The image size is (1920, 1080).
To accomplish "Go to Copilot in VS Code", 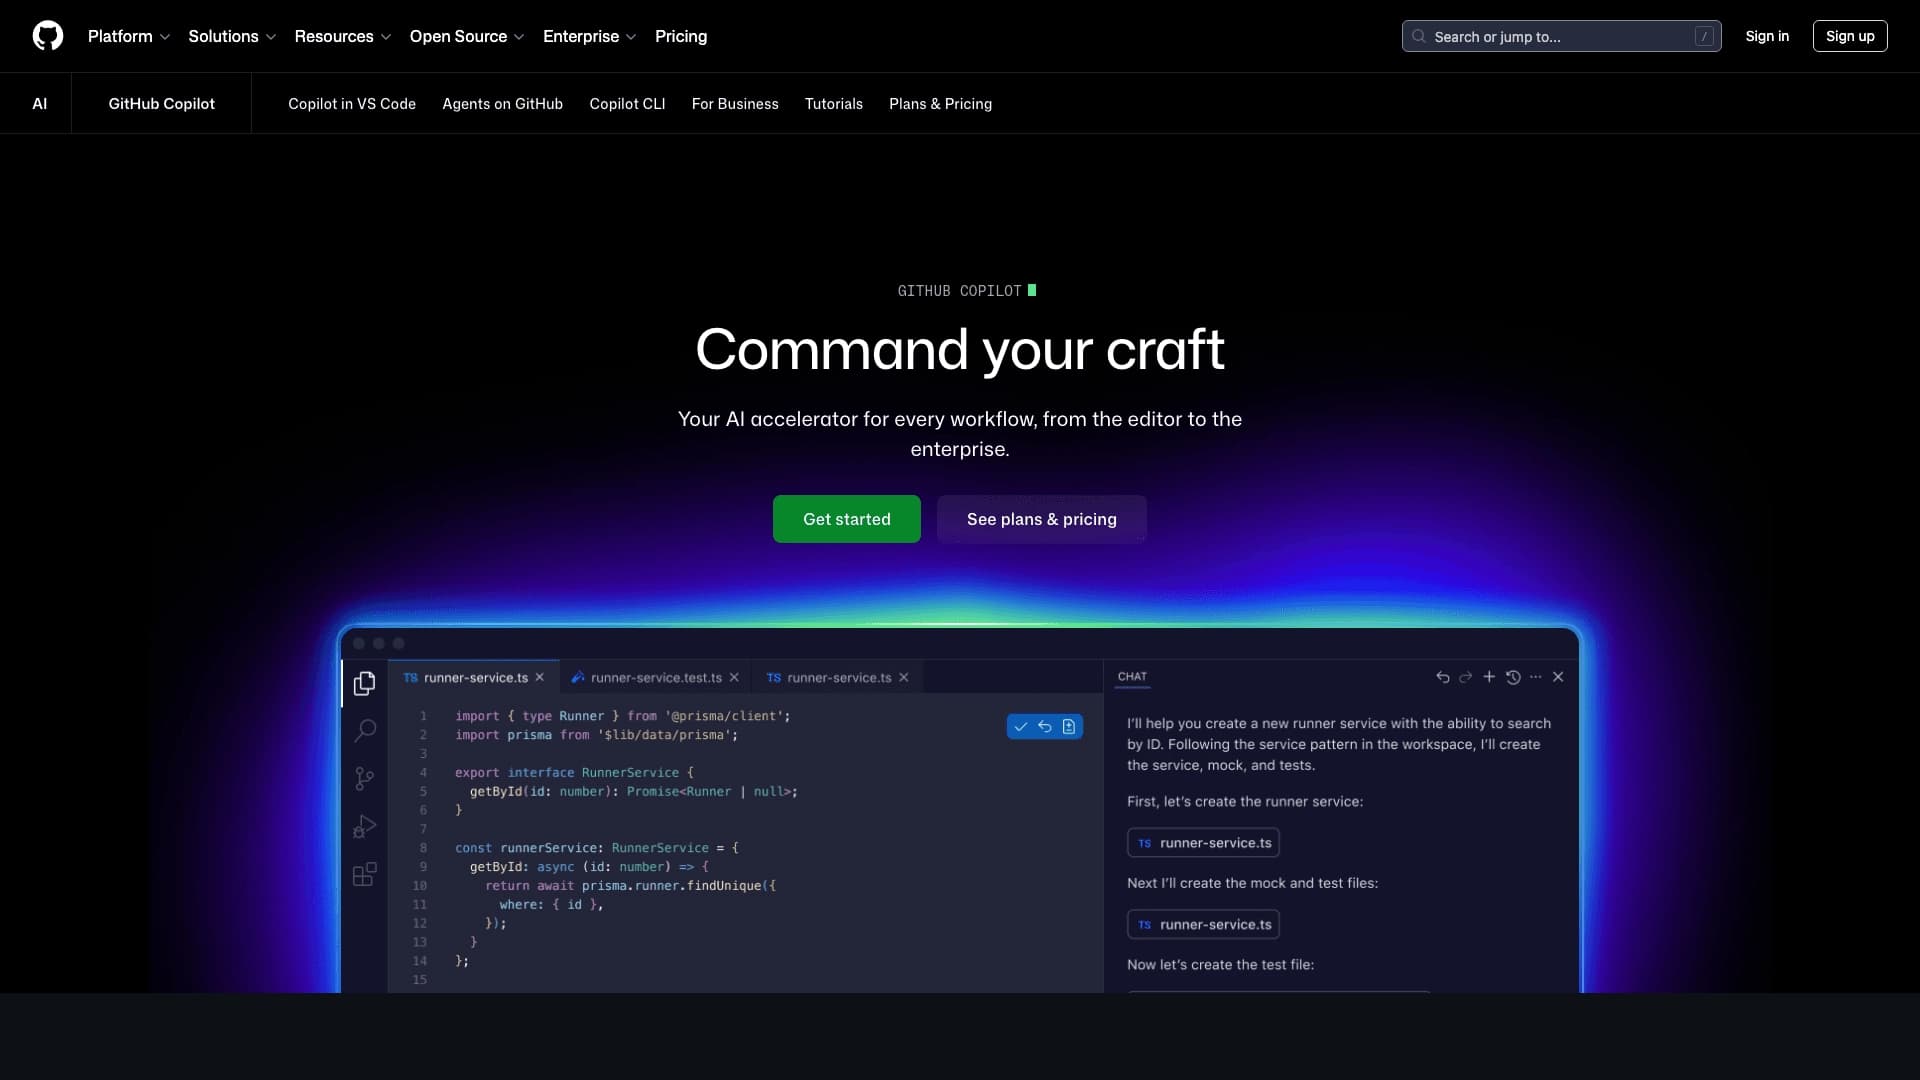I will tap(352, 104).
